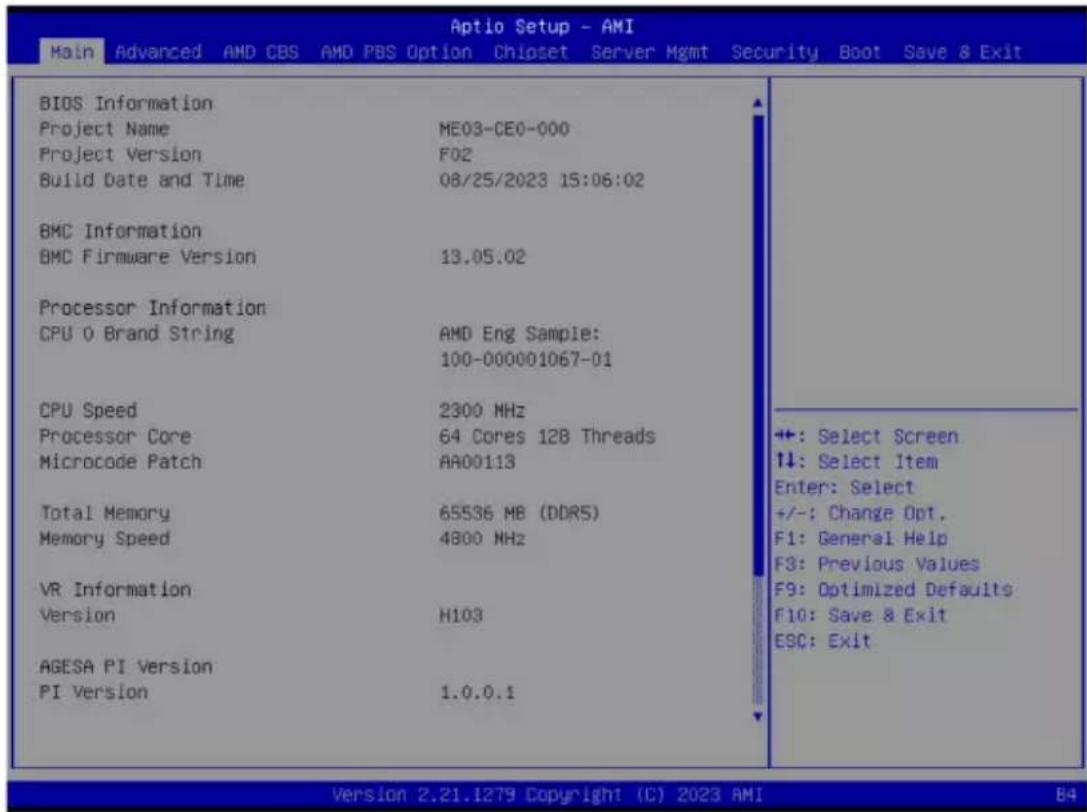
Task: Click CPU speed value 2300 MHz
Action: 482,411
